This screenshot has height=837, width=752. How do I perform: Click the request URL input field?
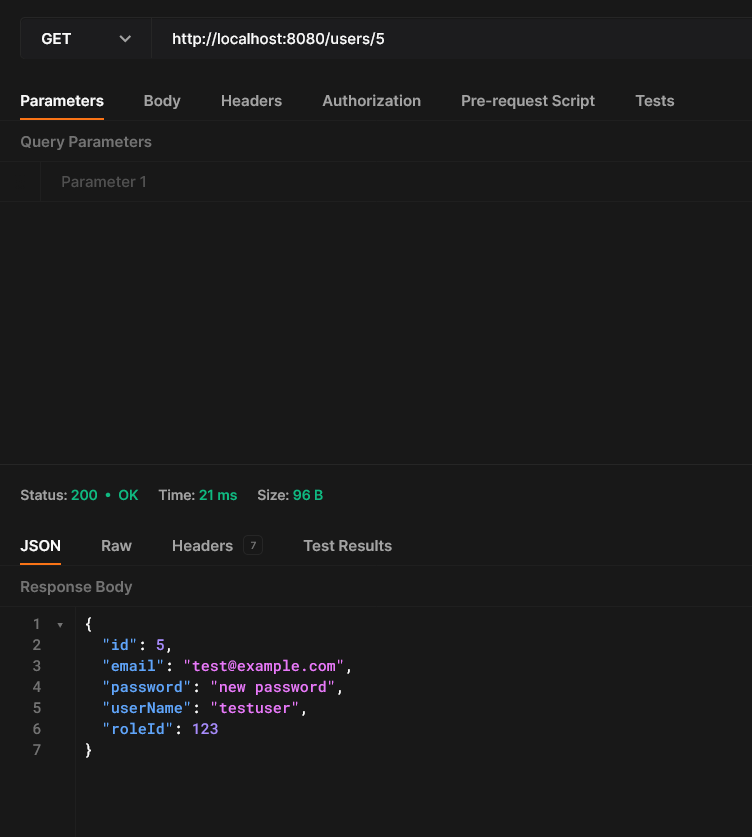[450, 39]
